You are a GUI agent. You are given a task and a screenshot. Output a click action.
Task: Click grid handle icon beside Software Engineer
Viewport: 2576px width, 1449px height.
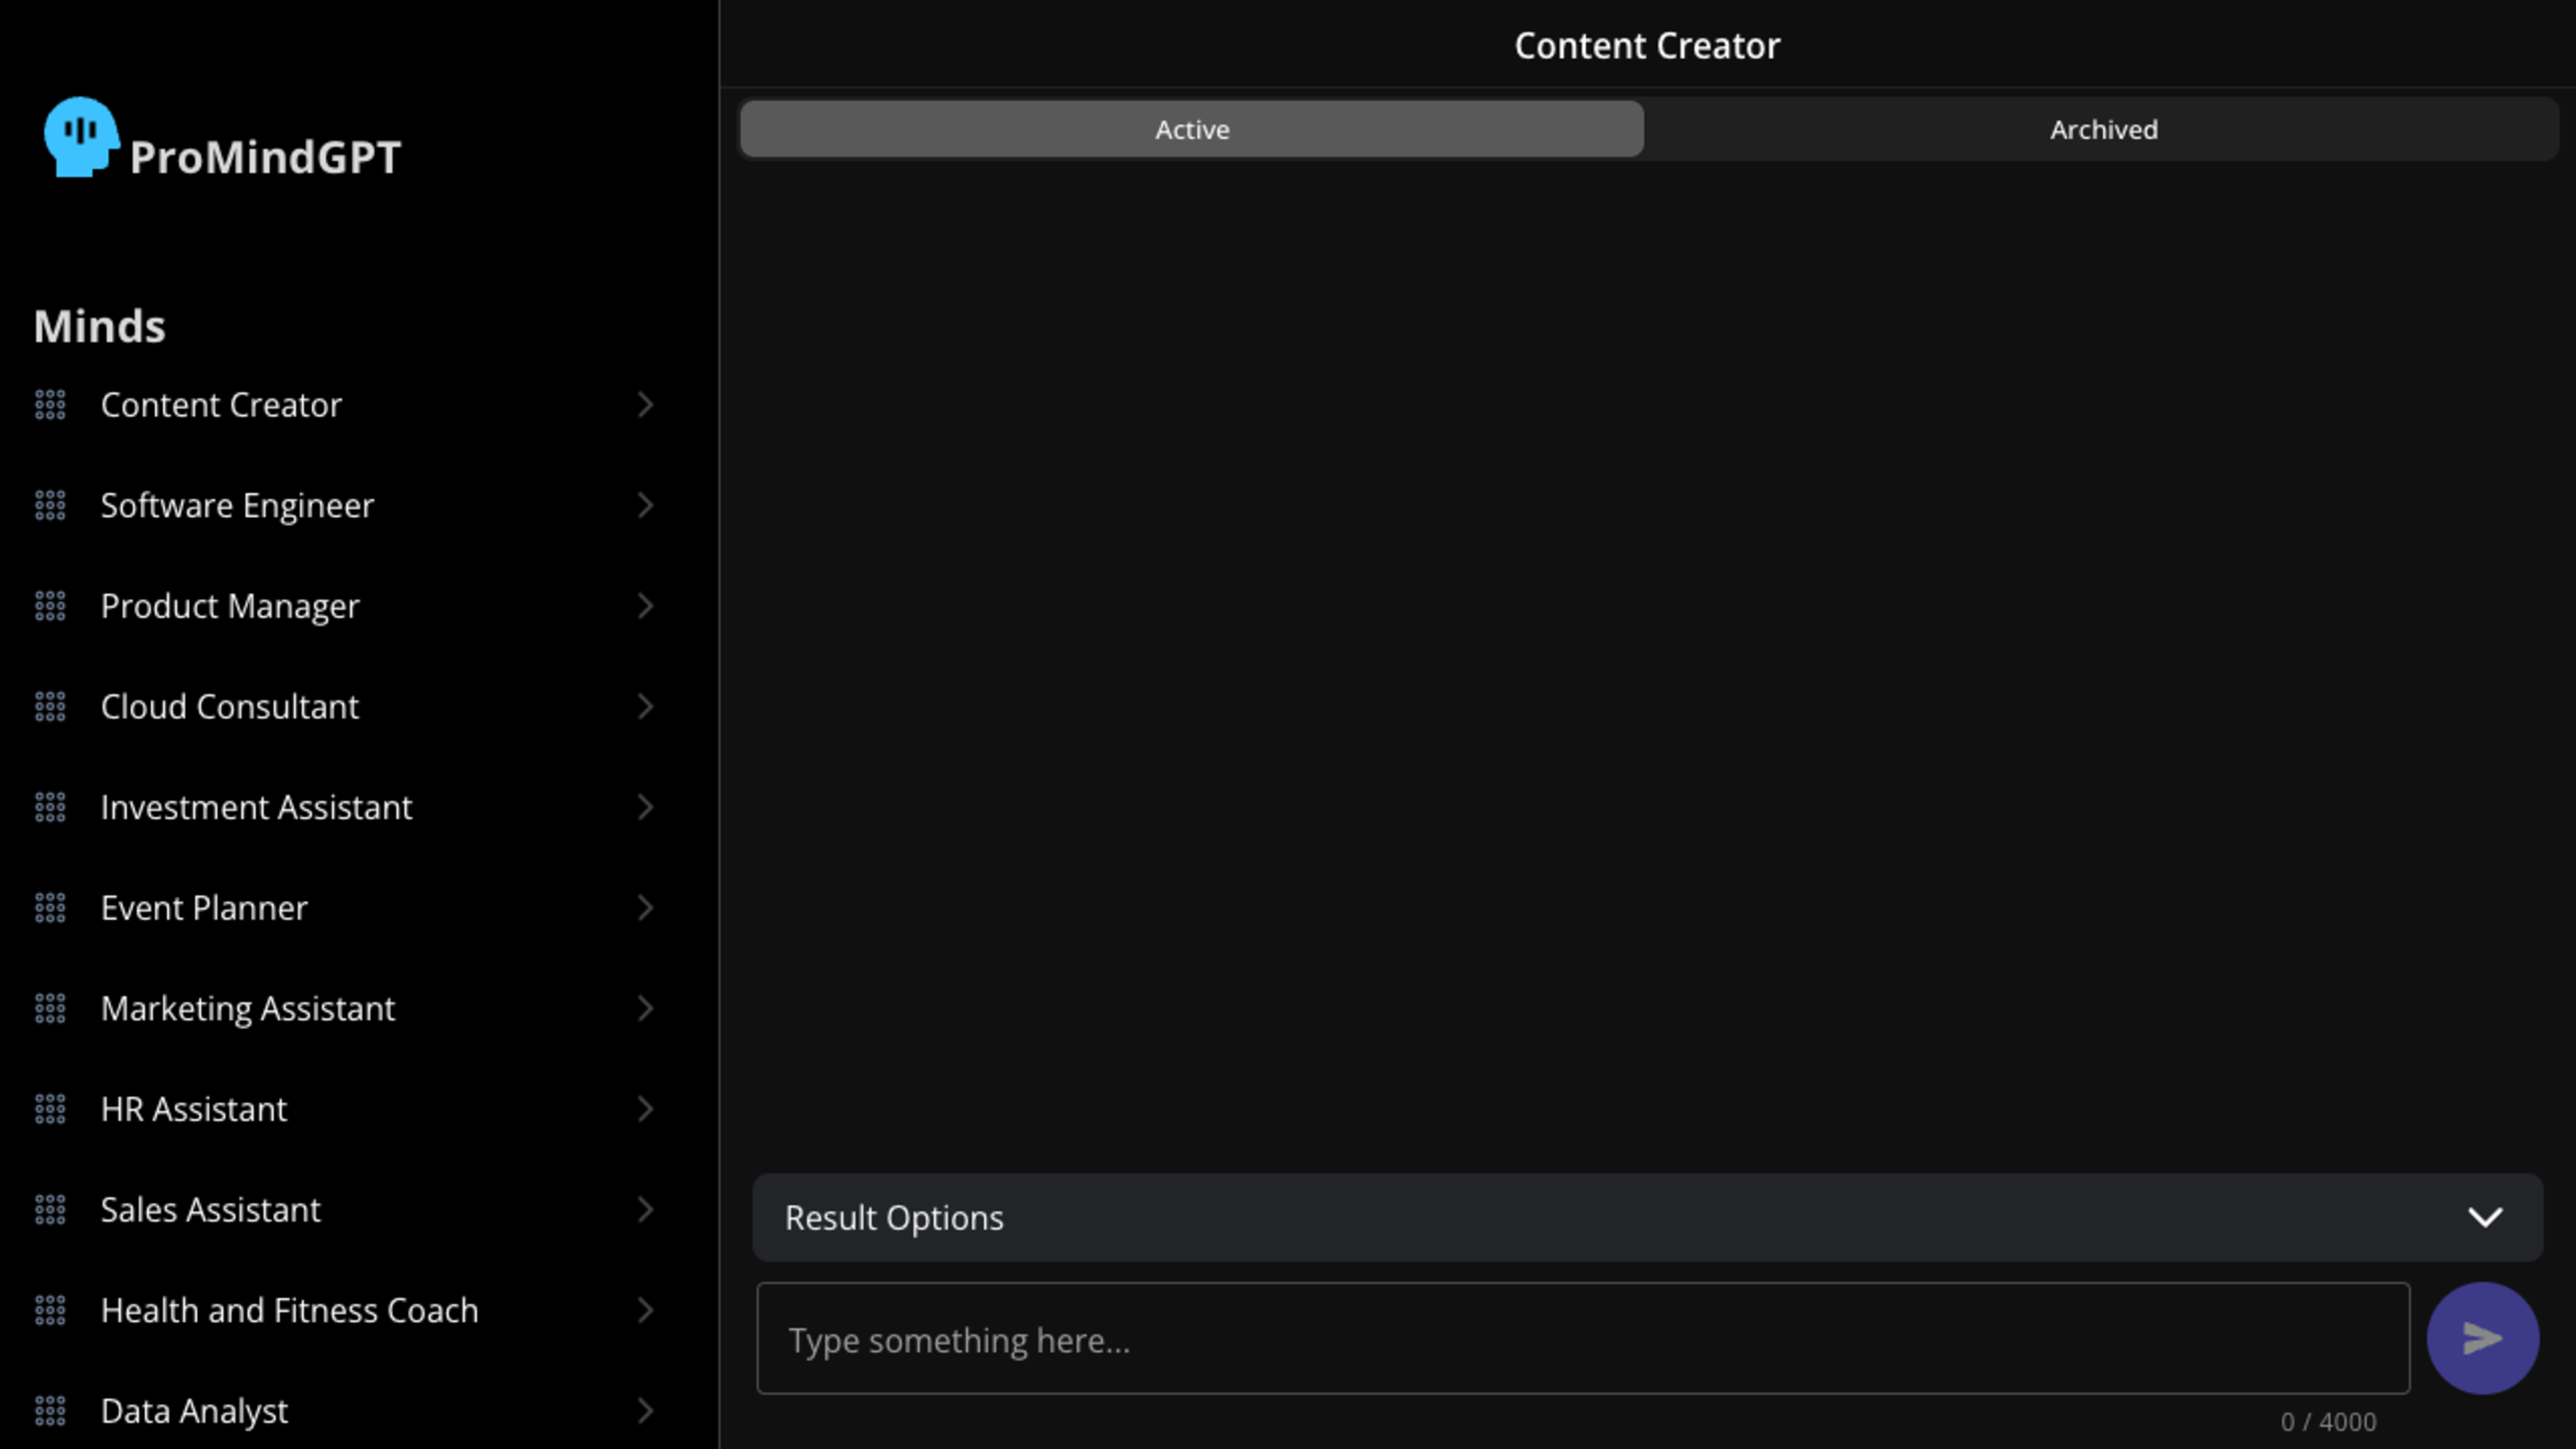(x=50, y=506)
